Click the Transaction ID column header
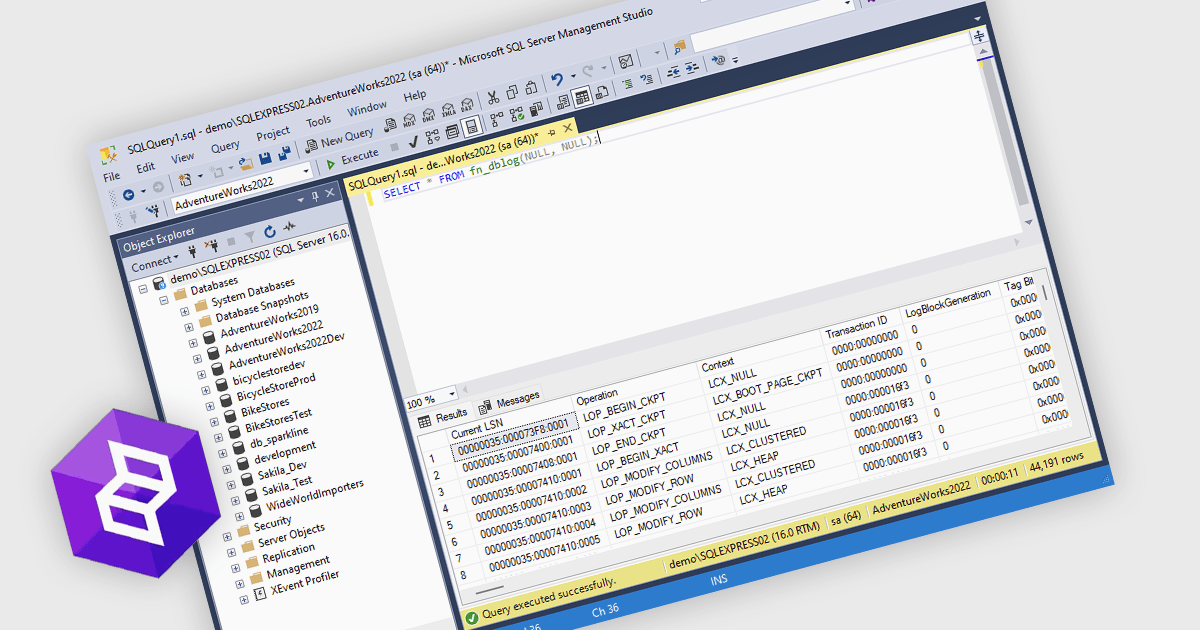1200x630 pixels. pyautogui.click(x=858, y=327)
